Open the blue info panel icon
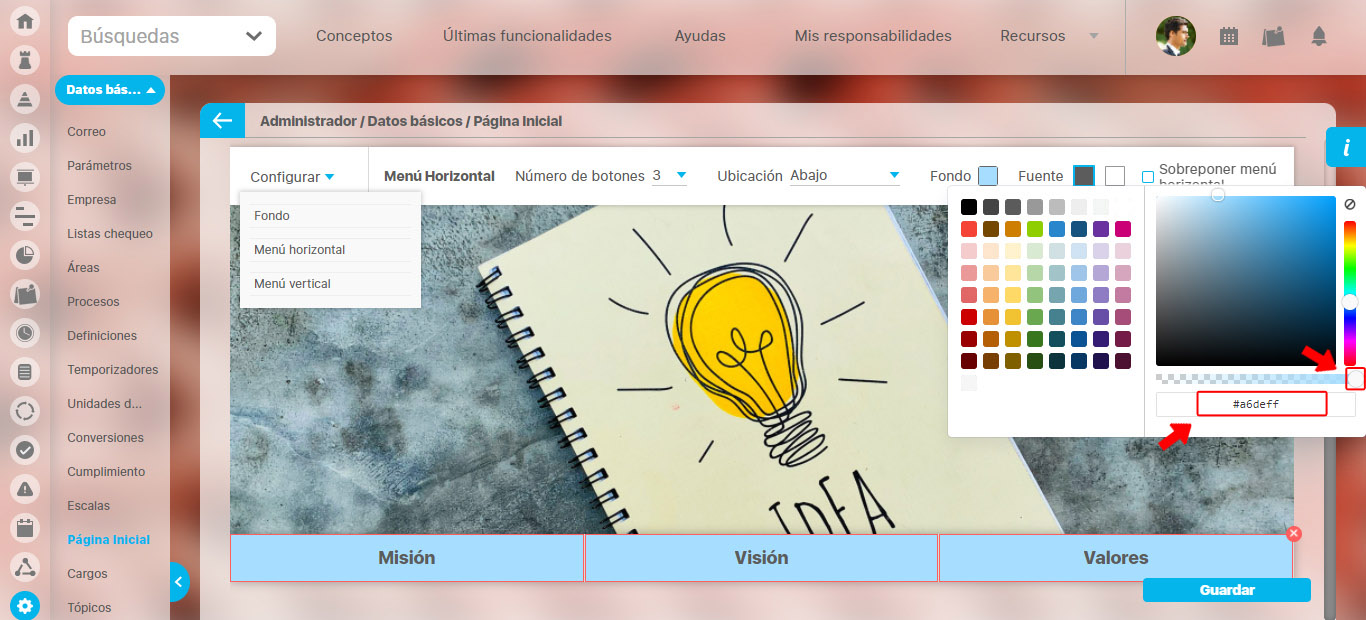Screen dimensions: 1366x620 click(x=1346, y=148)
